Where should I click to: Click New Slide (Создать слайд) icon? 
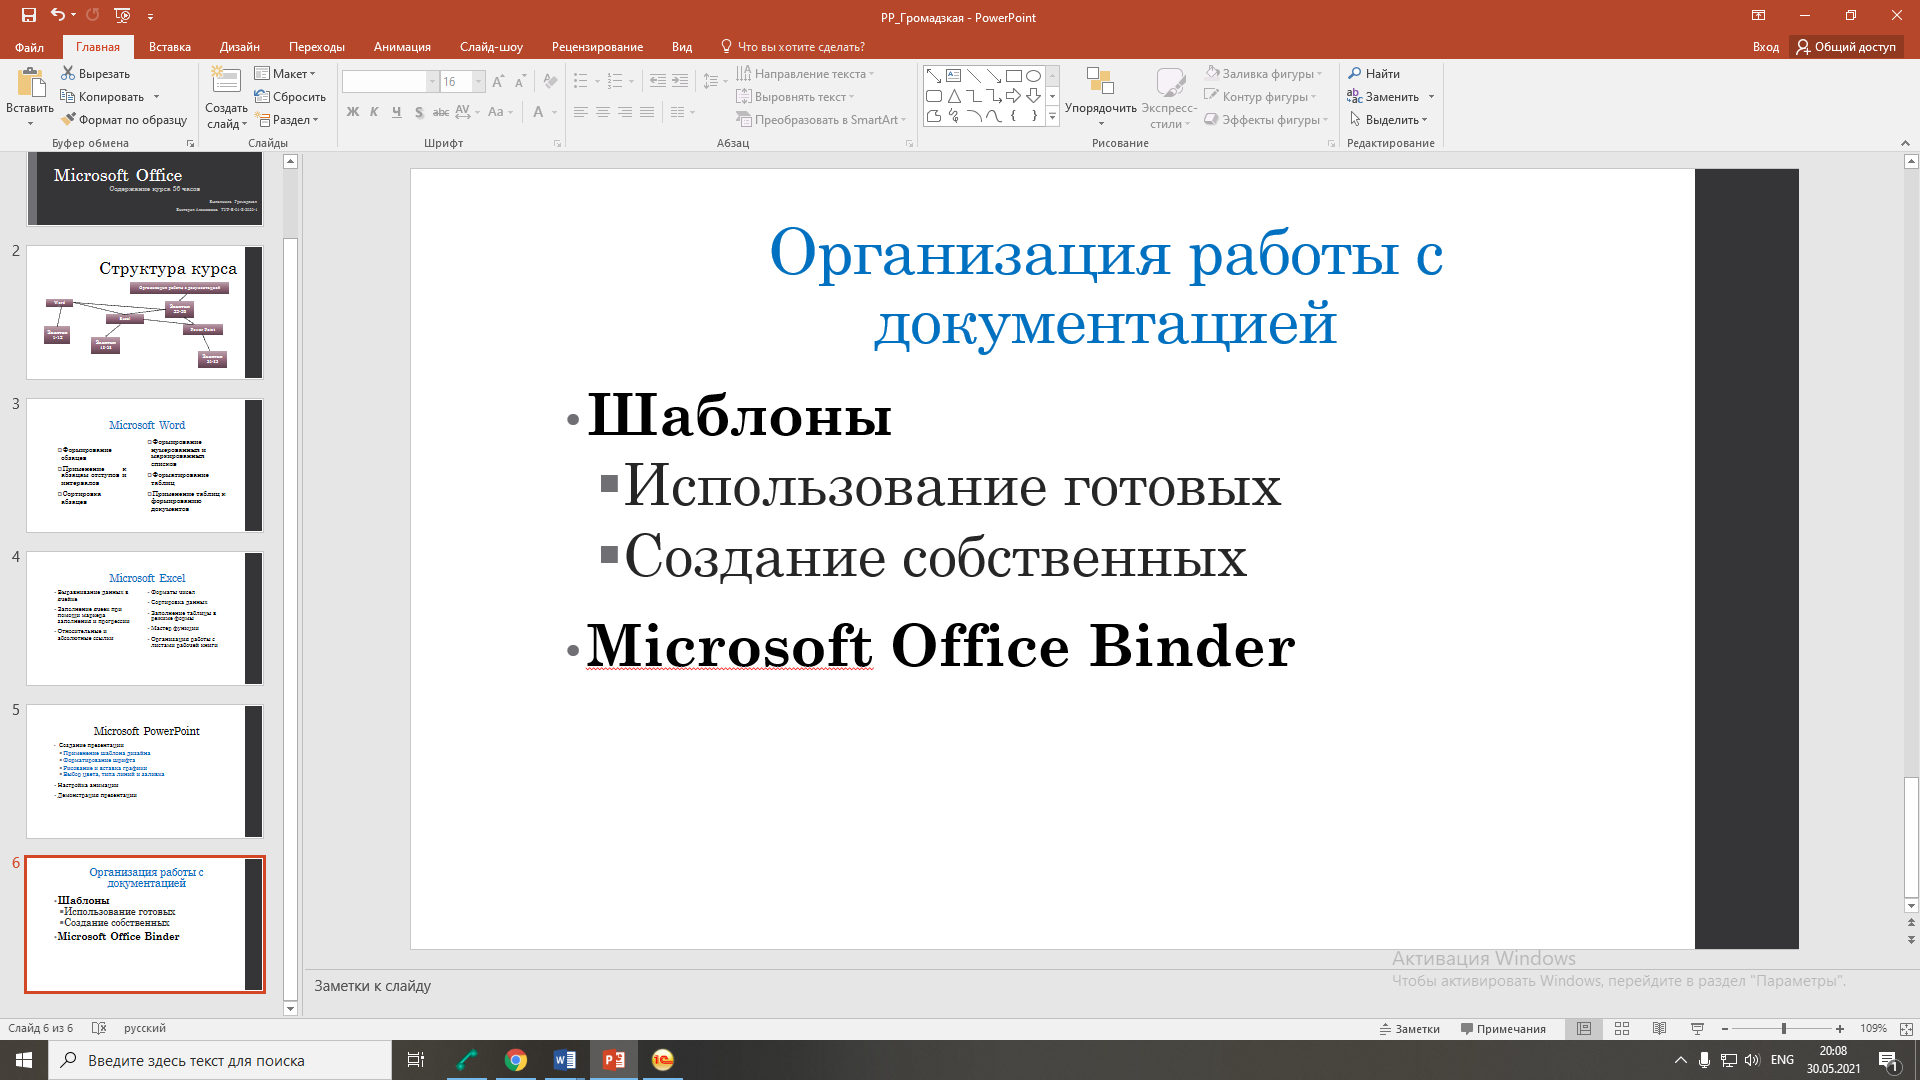coord(226,81)
